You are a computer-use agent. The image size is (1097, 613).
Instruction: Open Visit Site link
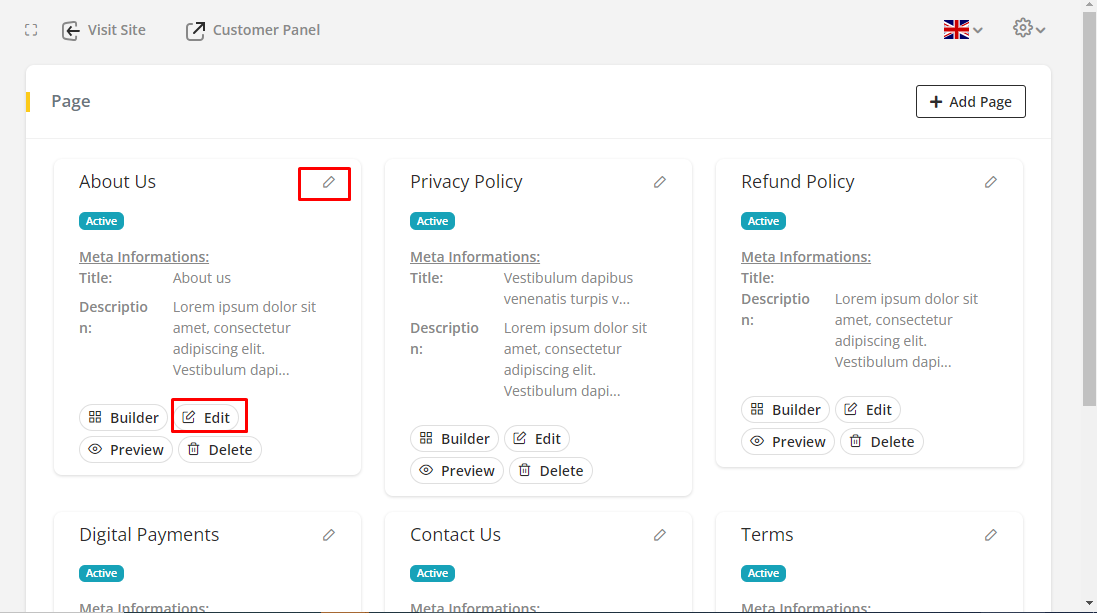(x=104, y=30)
